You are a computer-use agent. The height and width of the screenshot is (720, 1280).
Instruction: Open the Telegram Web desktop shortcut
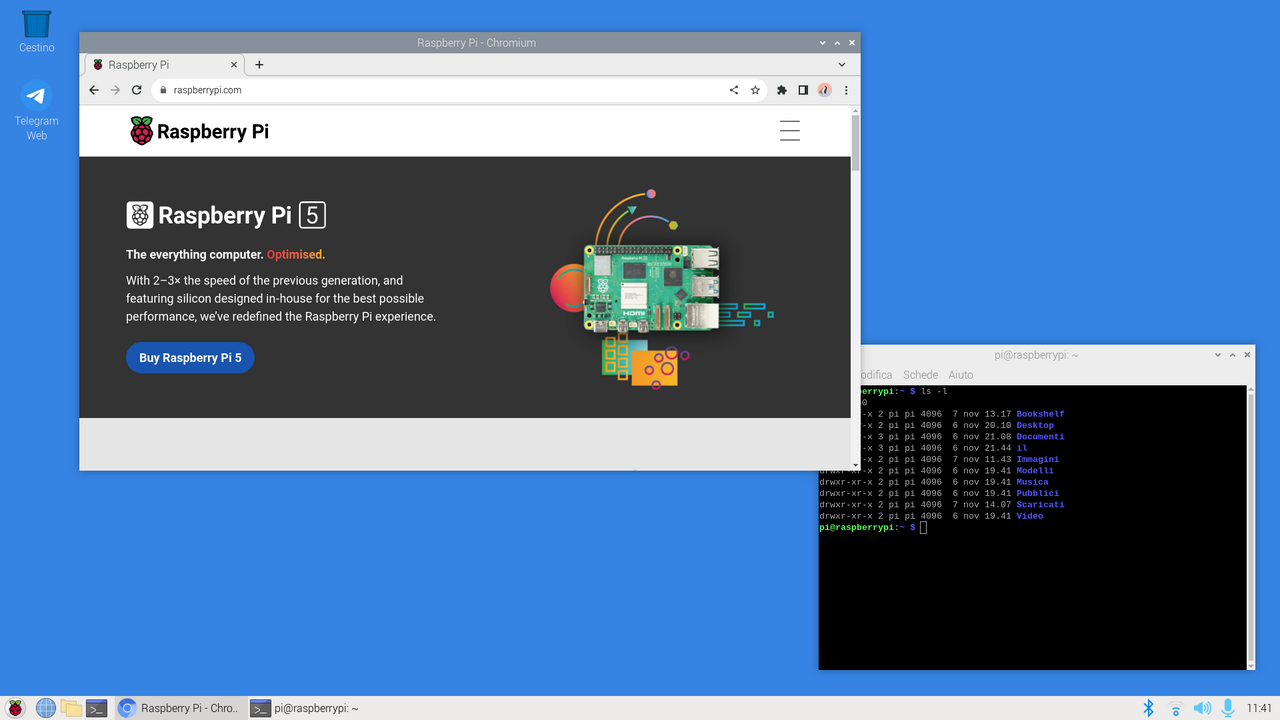click(x=36, y=110)
